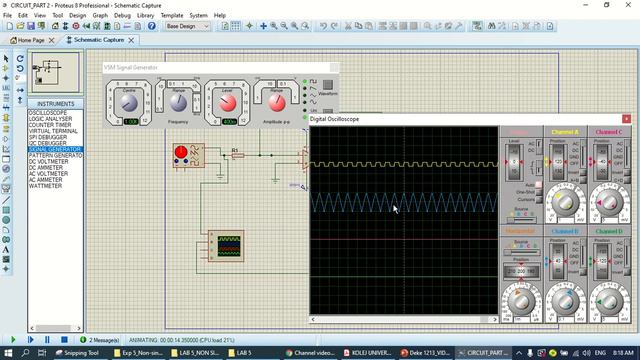Screen dimensions: 640x360
Task: Select DC VOLTMETER in instruments list
Action: tap(56, 162)
